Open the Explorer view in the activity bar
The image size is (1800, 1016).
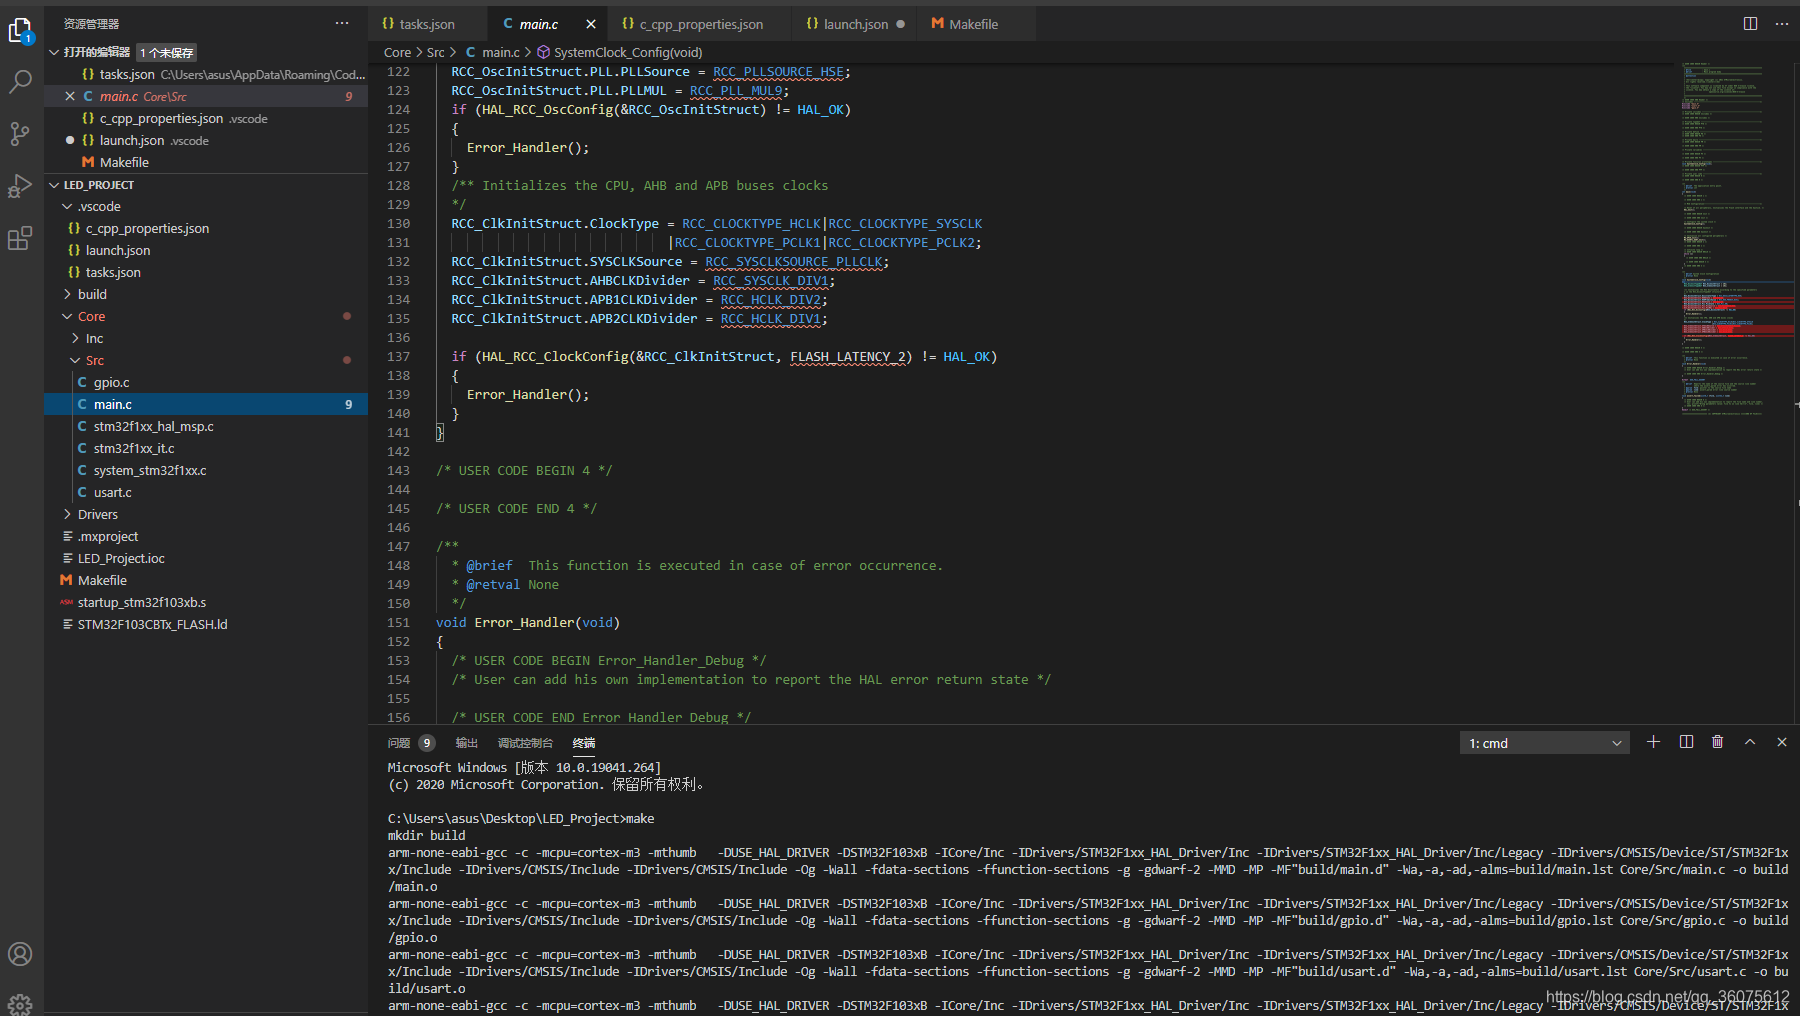click(20, 32)
